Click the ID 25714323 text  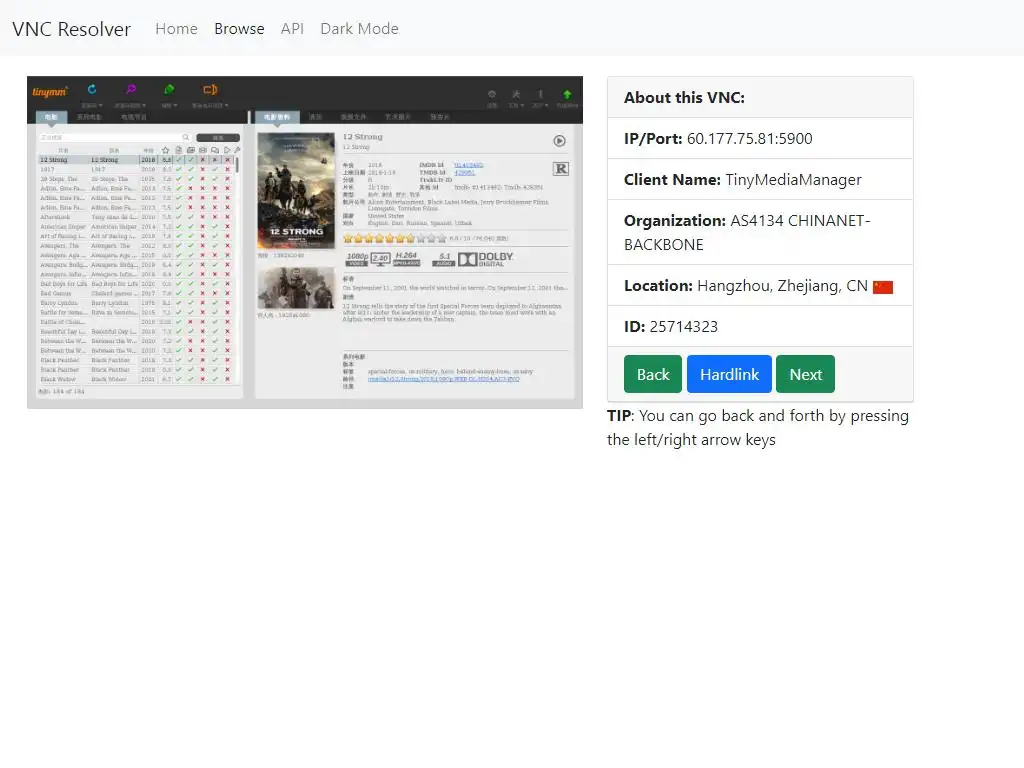tap(671, 327)
